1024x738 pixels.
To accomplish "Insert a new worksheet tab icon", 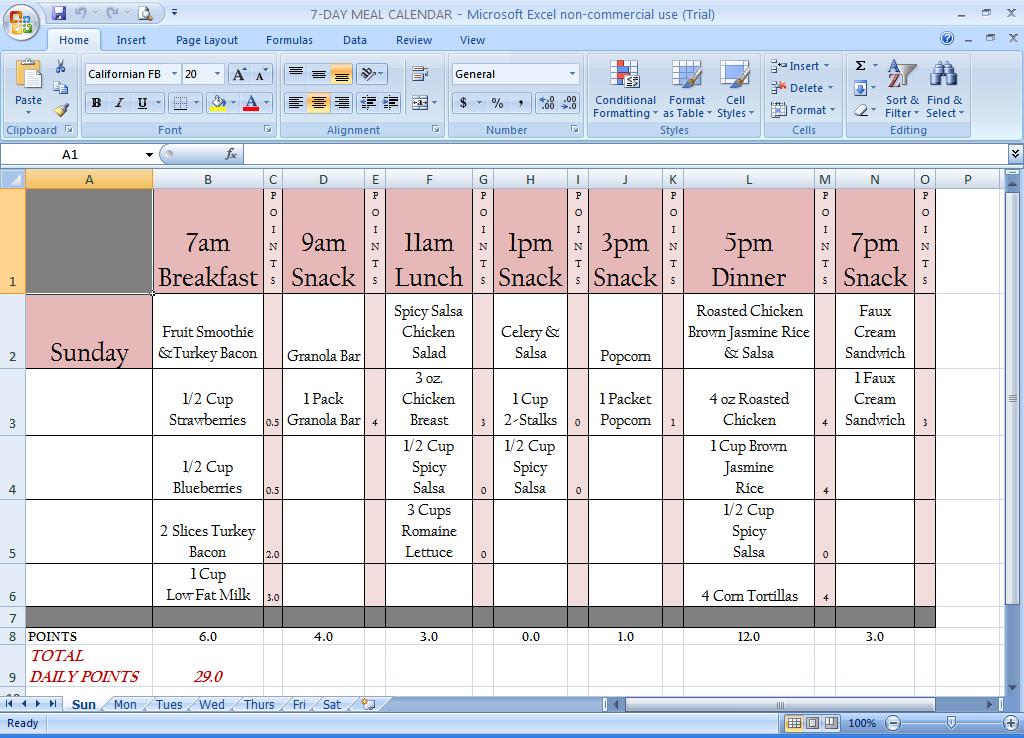I will pos(368,704).
